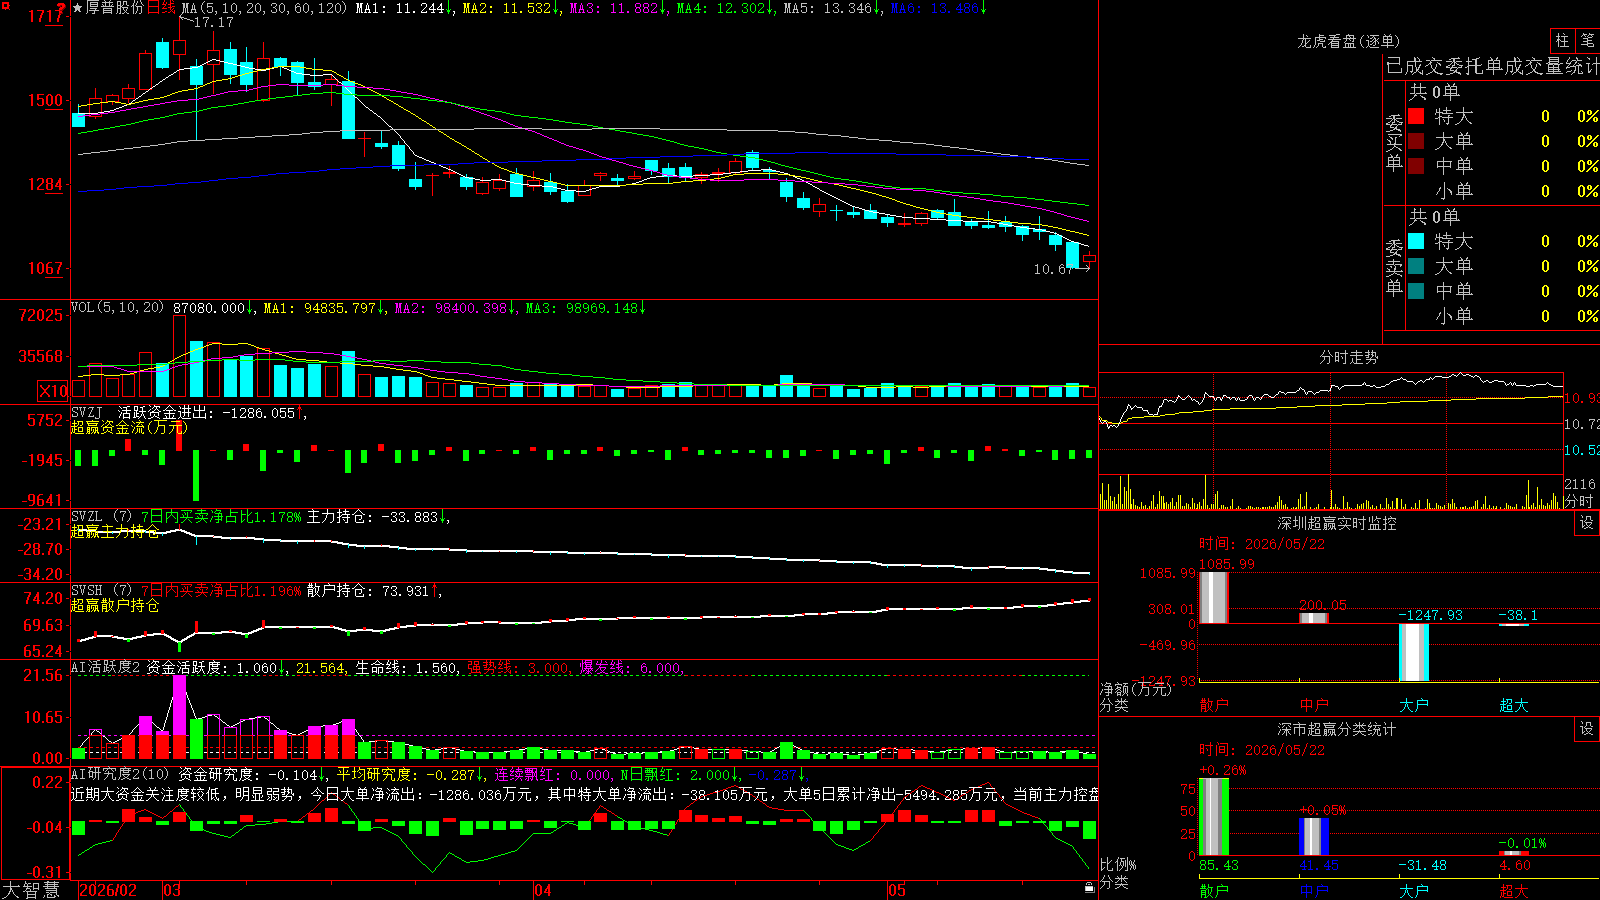Open 设 settings for 深市超赢分类统计
This screenshot has height=900, width=1600.
tap(1587, 729)
